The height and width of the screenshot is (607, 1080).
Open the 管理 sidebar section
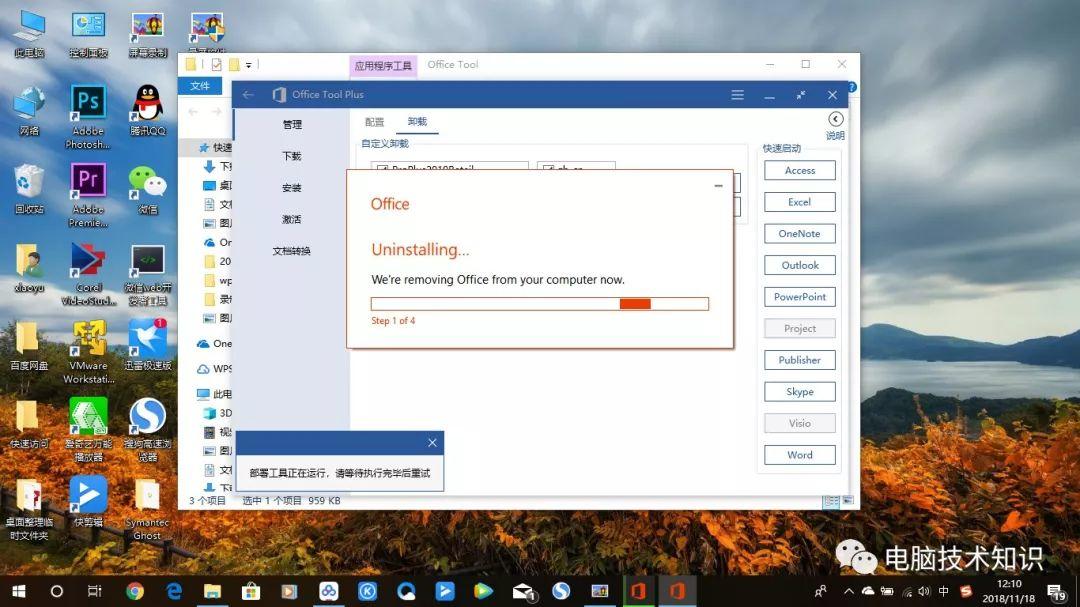pyautogui.click(x=292, y=125)
